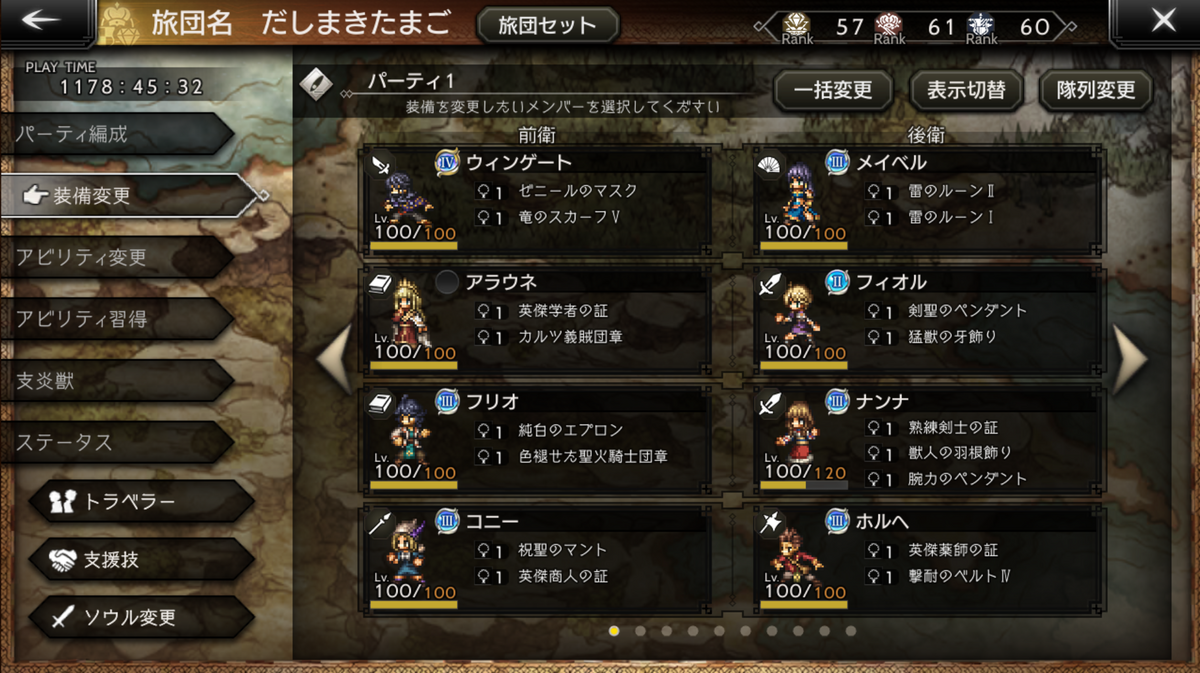The width and height of the screenshot is (1200, 673).
Task: Click the 旅団セット button
Action: click(x=548, y=25)
